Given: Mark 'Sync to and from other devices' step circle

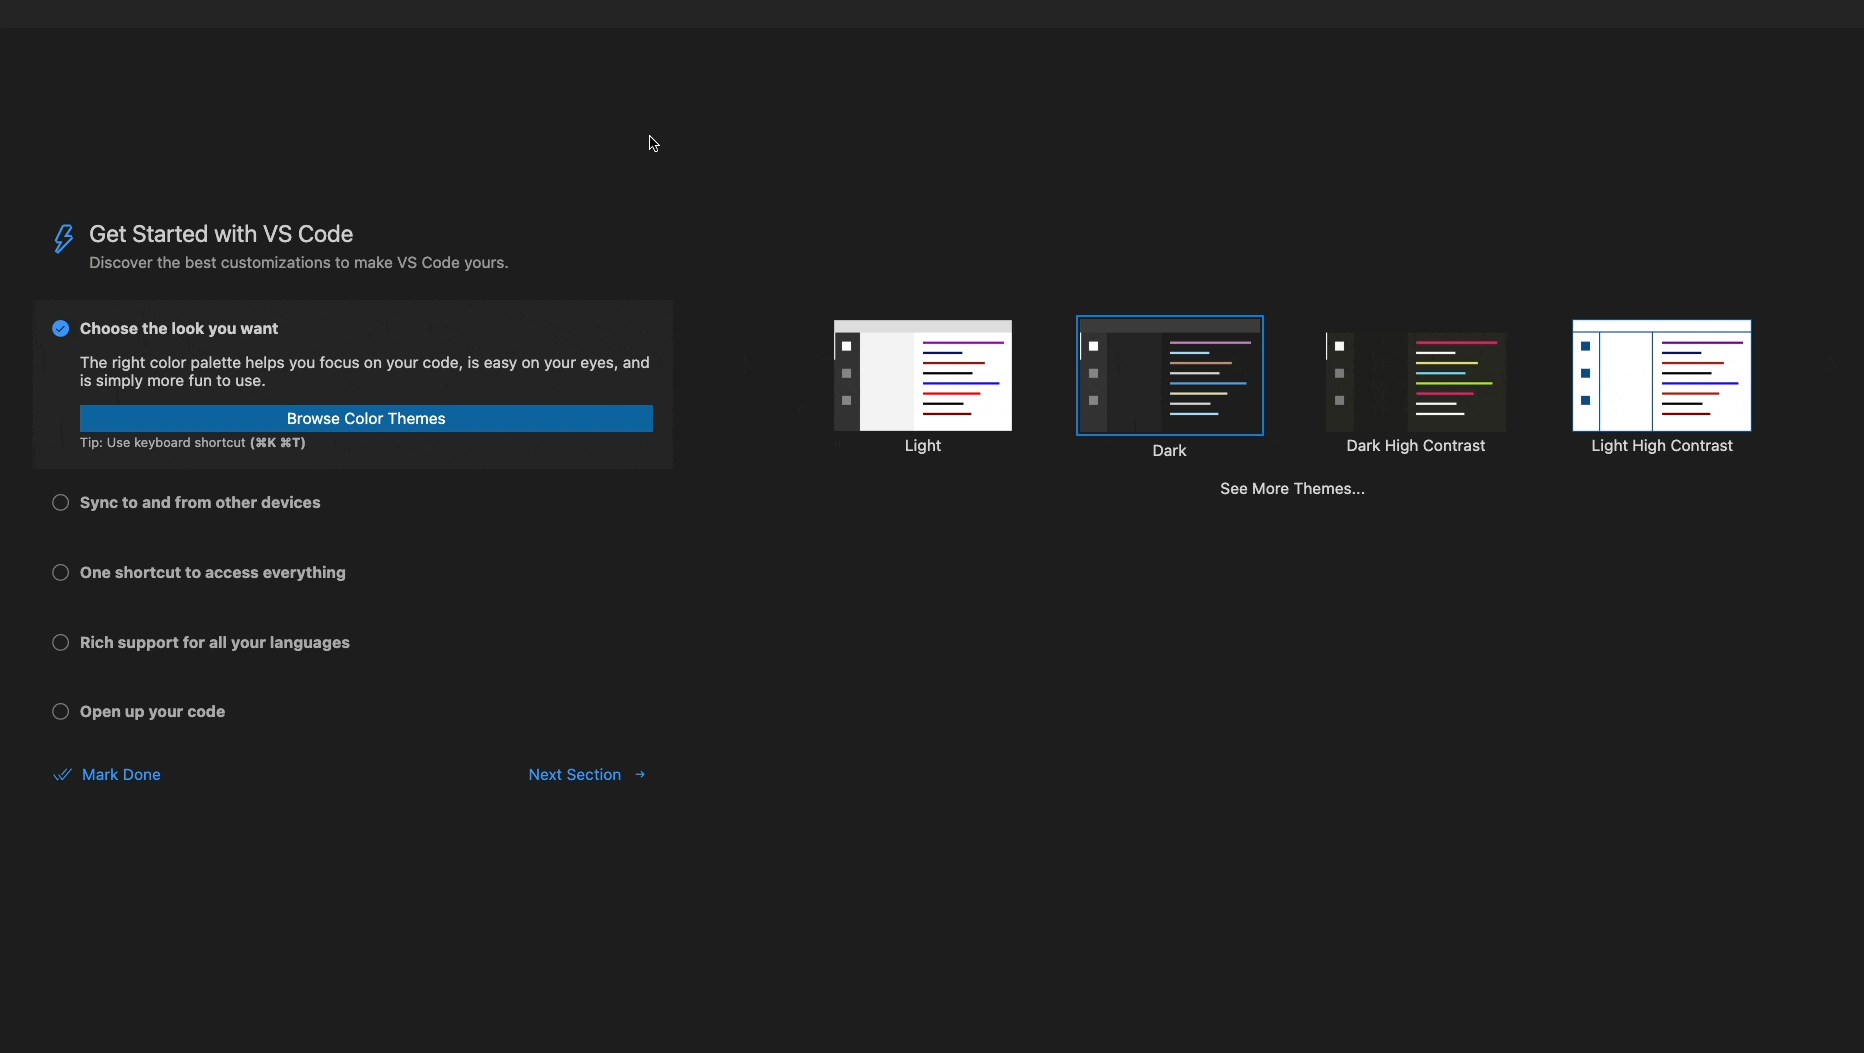Looking at the screenshot, I should tap(61, 503).
